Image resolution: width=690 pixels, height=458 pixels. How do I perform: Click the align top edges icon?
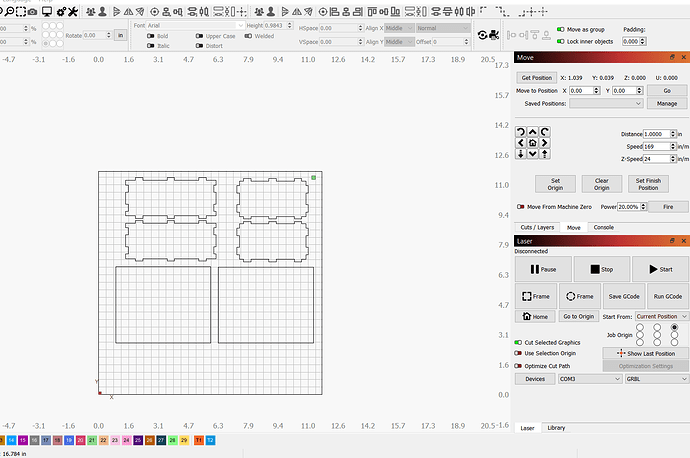click(372, 12)
